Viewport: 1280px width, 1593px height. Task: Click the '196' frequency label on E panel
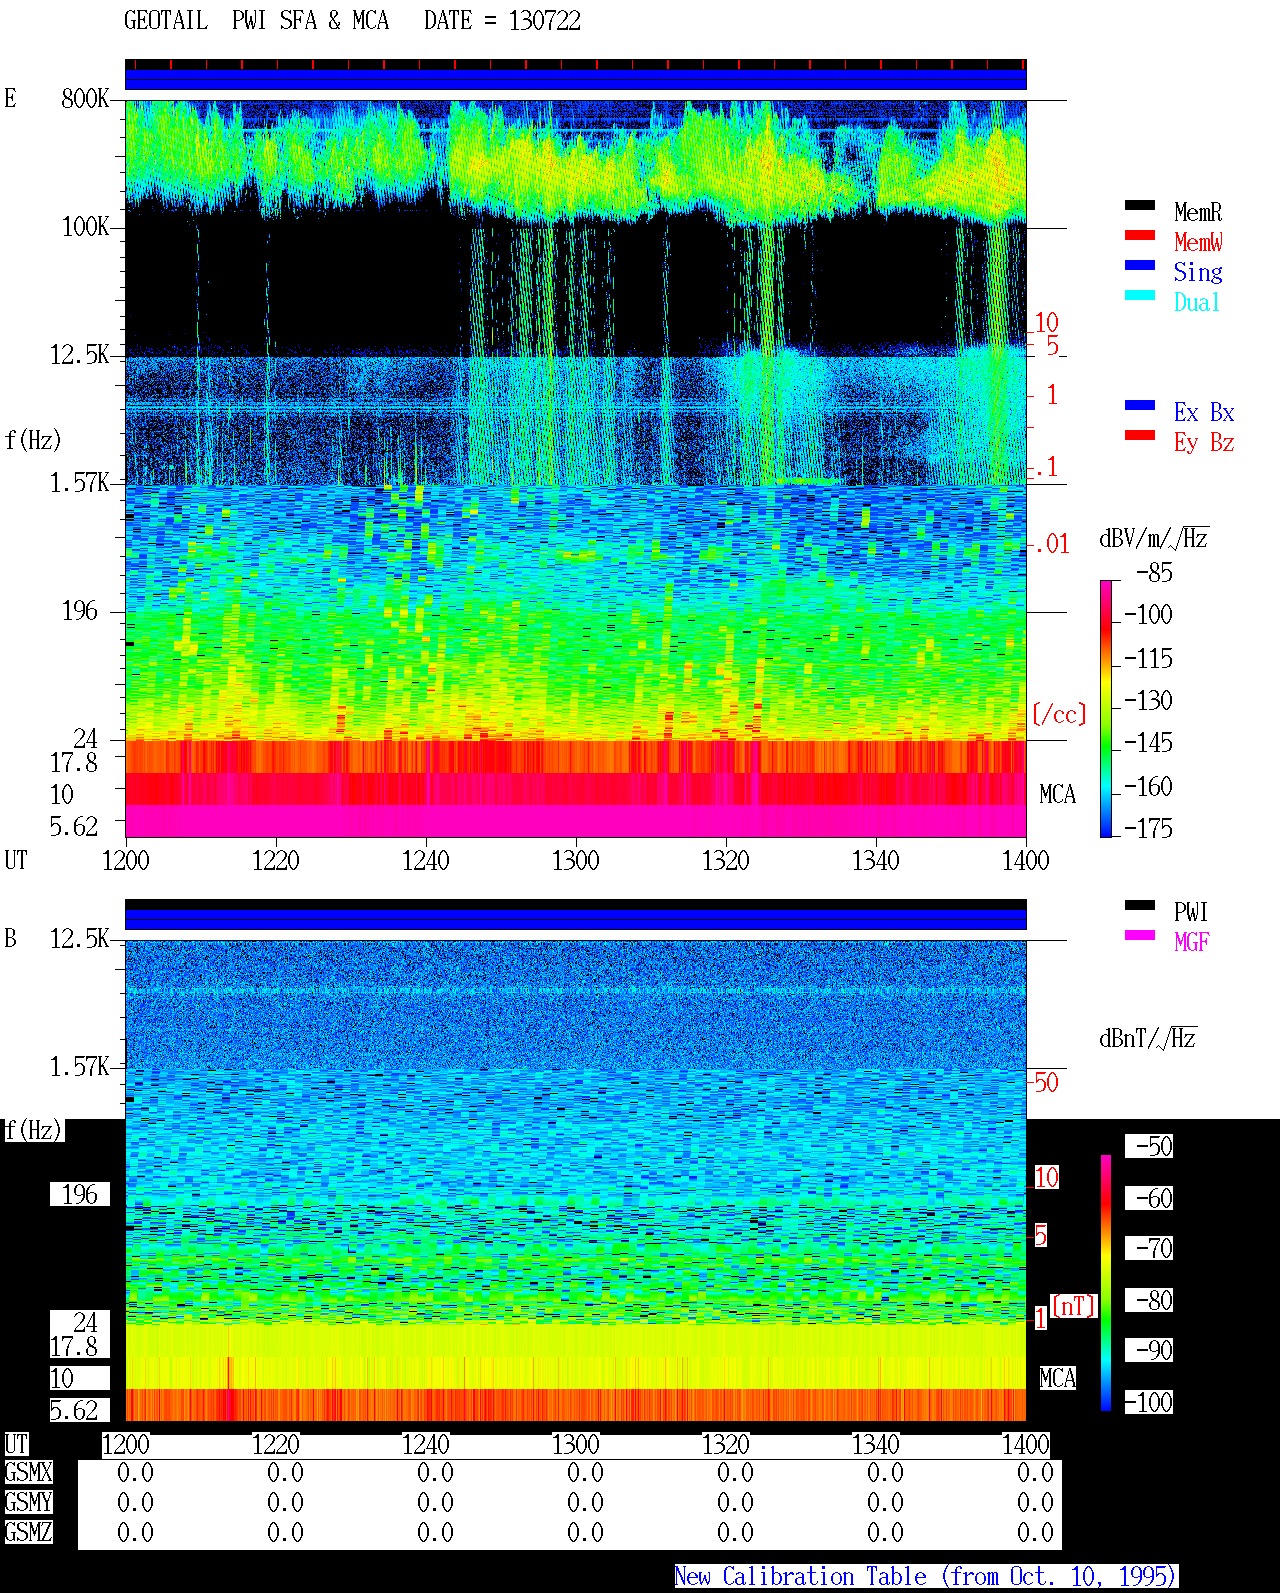(80, 611)
